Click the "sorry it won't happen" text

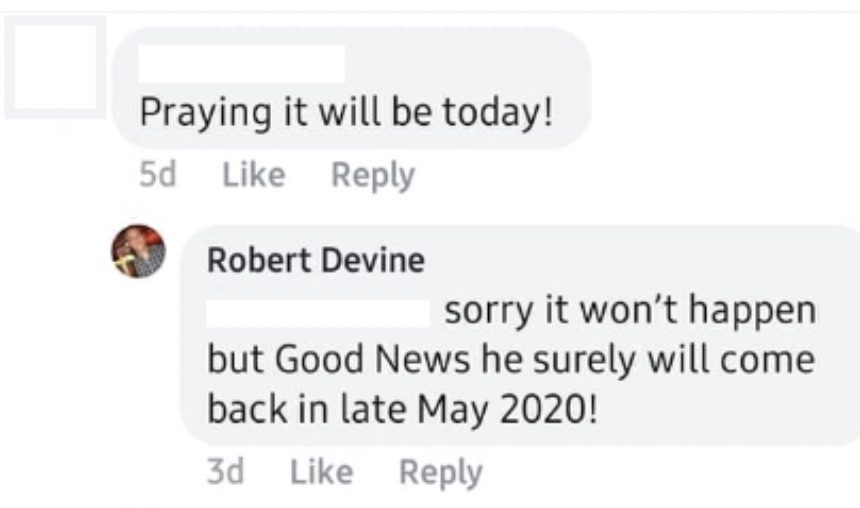point(629,311)
